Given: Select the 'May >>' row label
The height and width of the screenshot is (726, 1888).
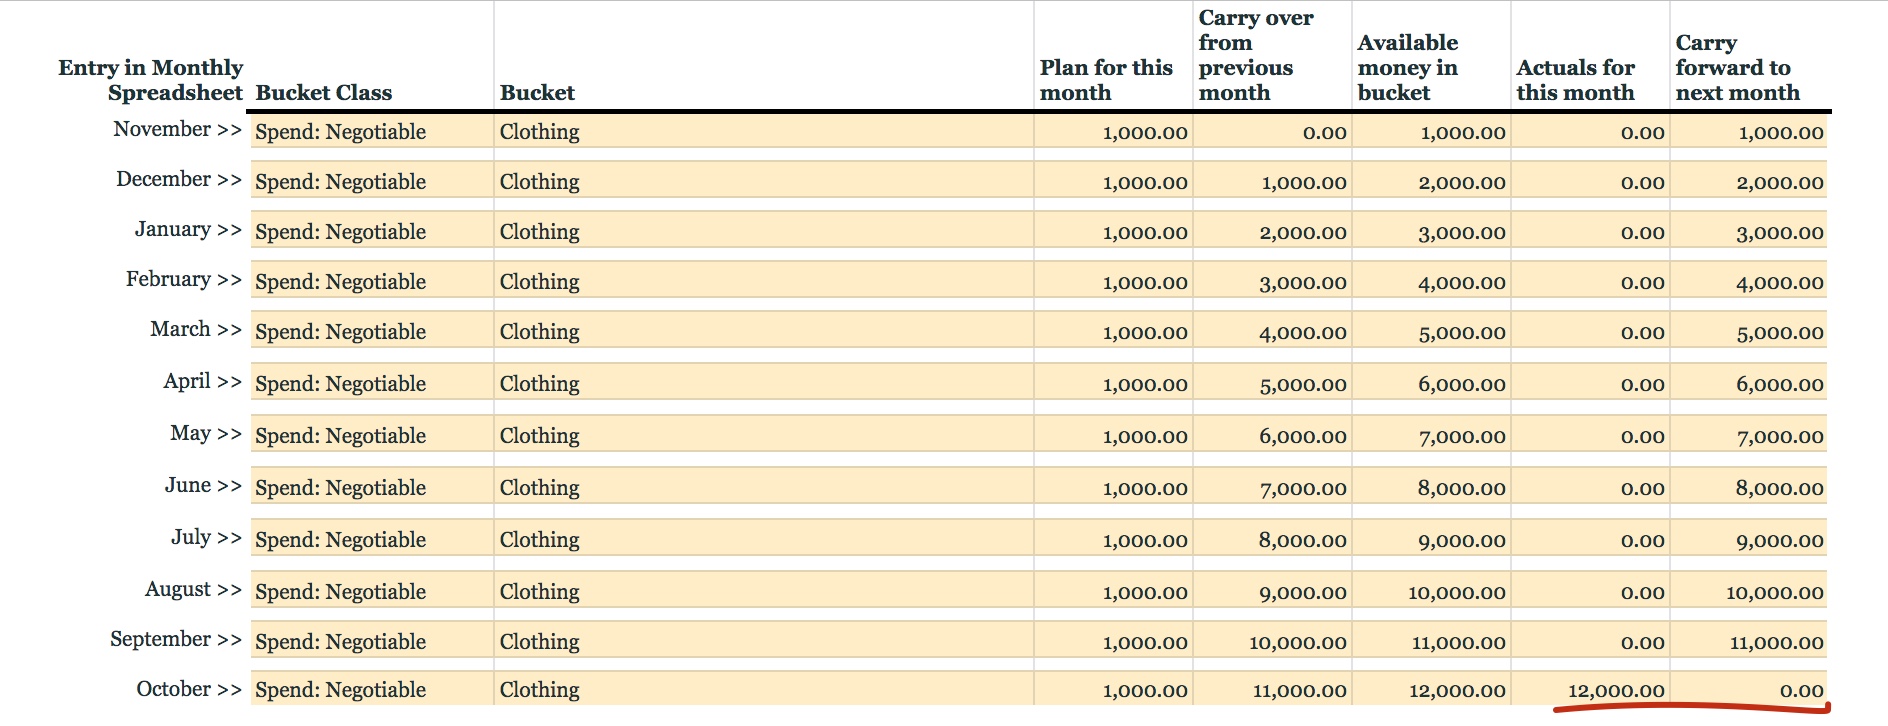Looking at the screenshot, I should pos(206,433).
